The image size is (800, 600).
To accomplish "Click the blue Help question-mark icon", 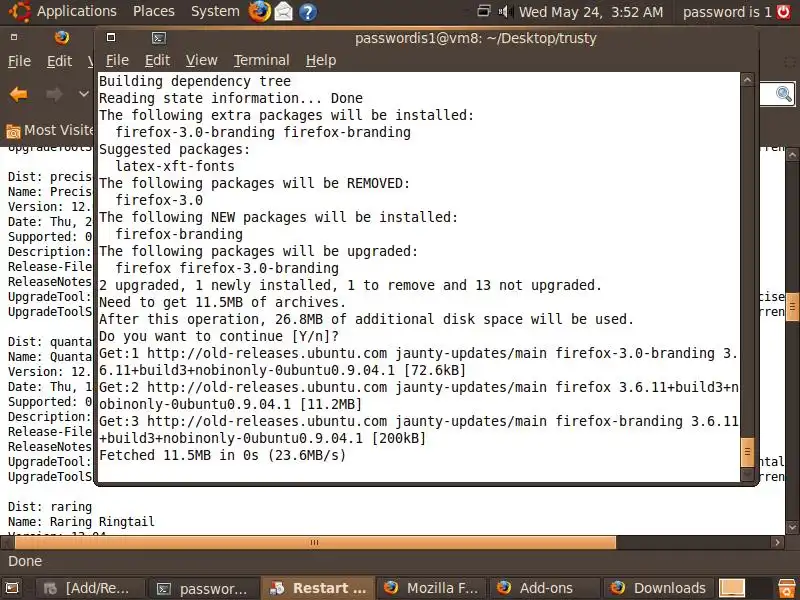I will click(308, 11).
